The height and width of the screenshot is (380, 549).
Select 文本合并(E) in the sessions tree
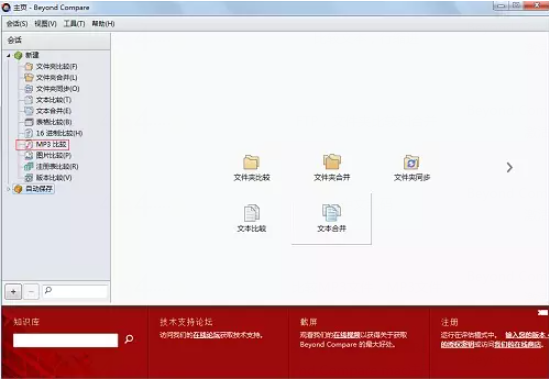(x=54, y=111)
